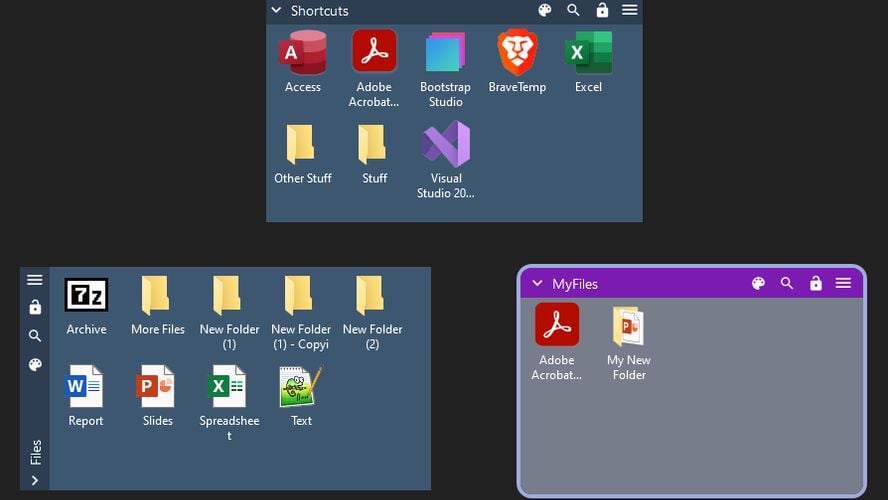Open the Spreadsheet Excel file
Viewport: 888px width, 500px height.
click(x=229, y=386)
